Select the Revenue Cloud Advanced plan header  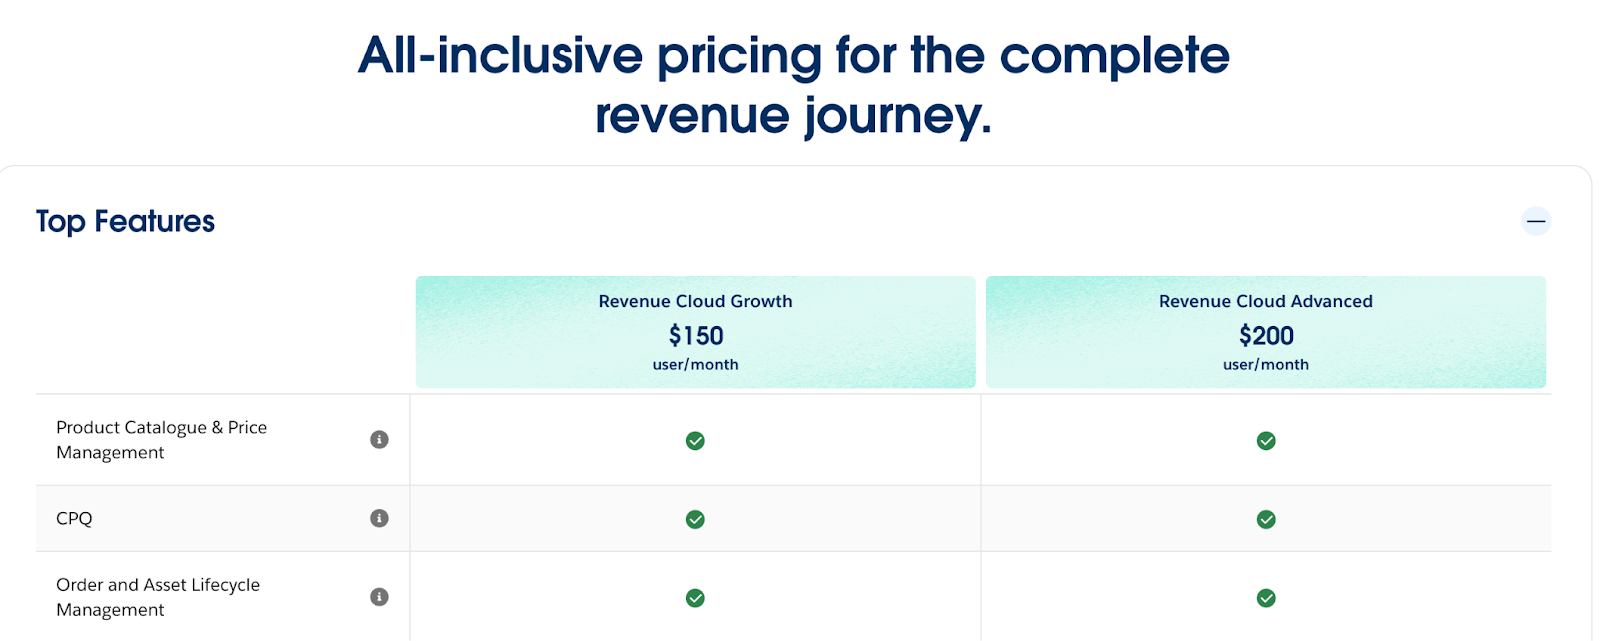pyautogui.click(x=1266, y=300)
